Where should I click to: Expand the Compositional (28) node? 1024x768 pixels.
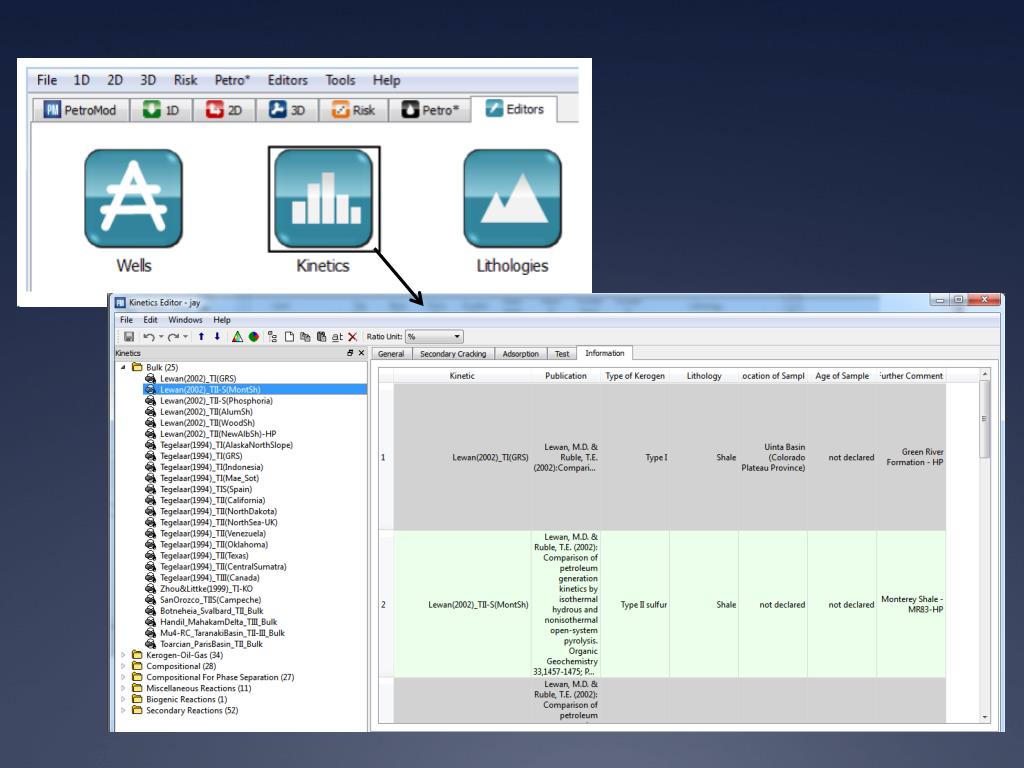(123, 665)
